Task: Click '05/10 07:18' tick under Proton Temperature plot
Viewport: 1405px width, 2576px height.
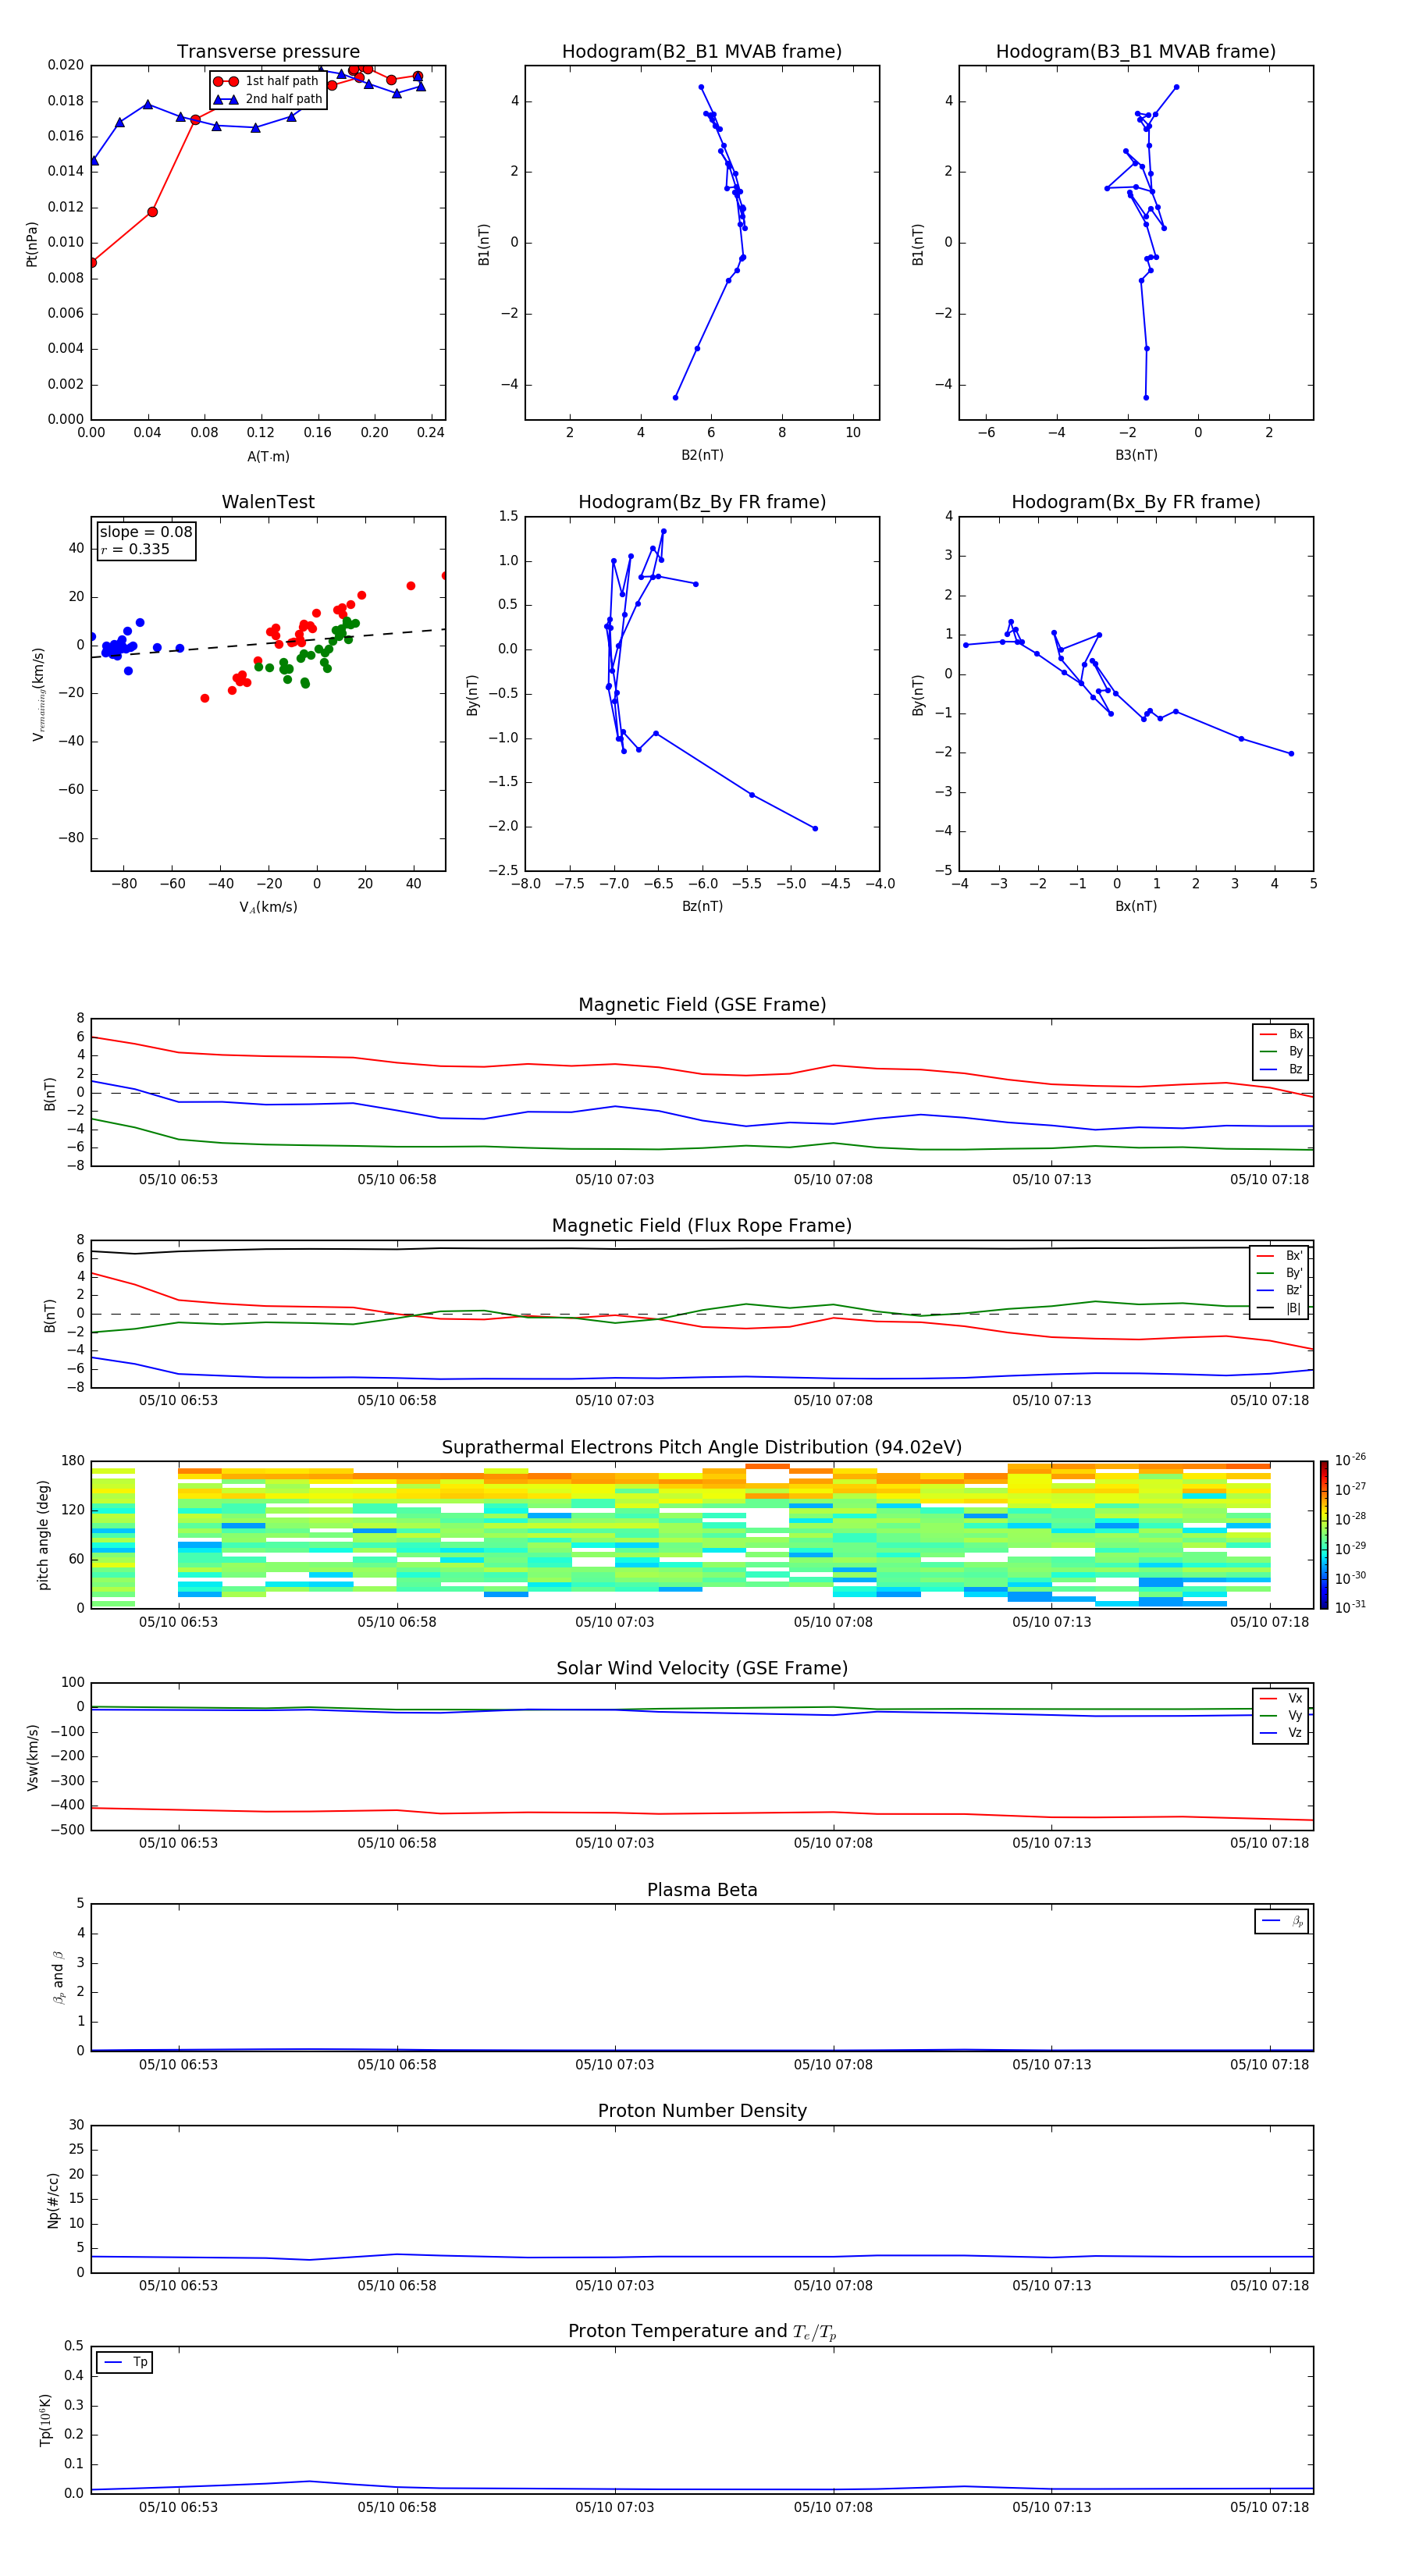Action: (x=1269, y=2507)
